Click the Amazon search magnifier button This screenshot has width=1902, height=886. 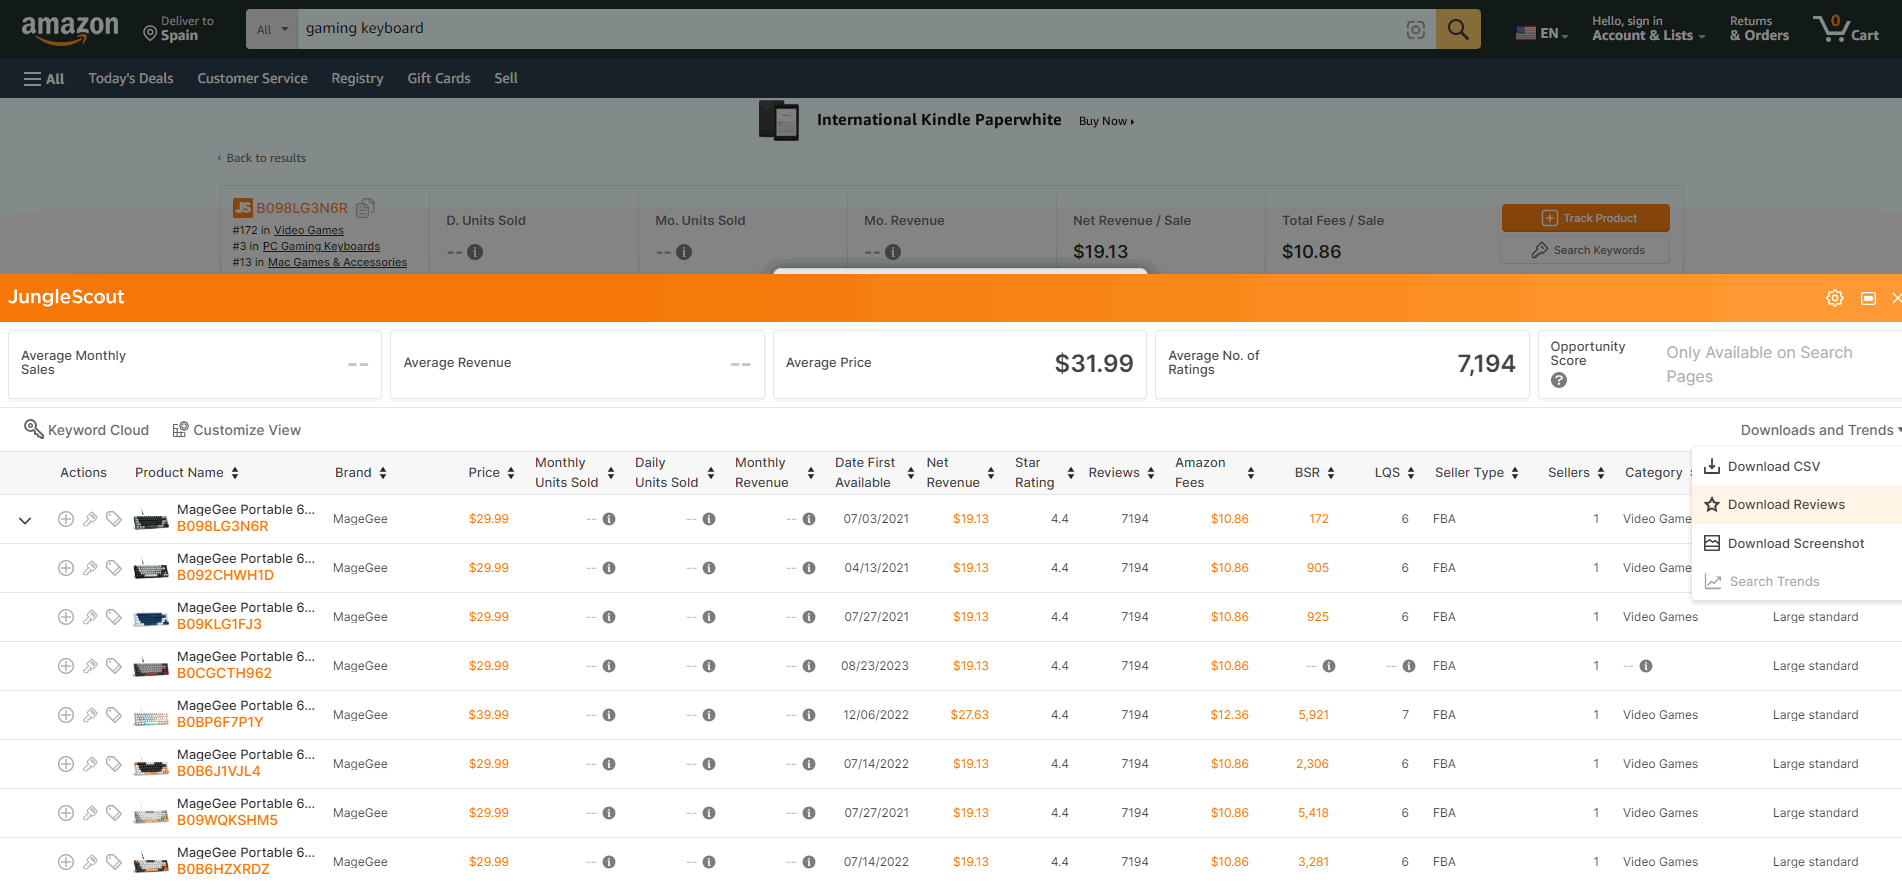point(1458,29)
